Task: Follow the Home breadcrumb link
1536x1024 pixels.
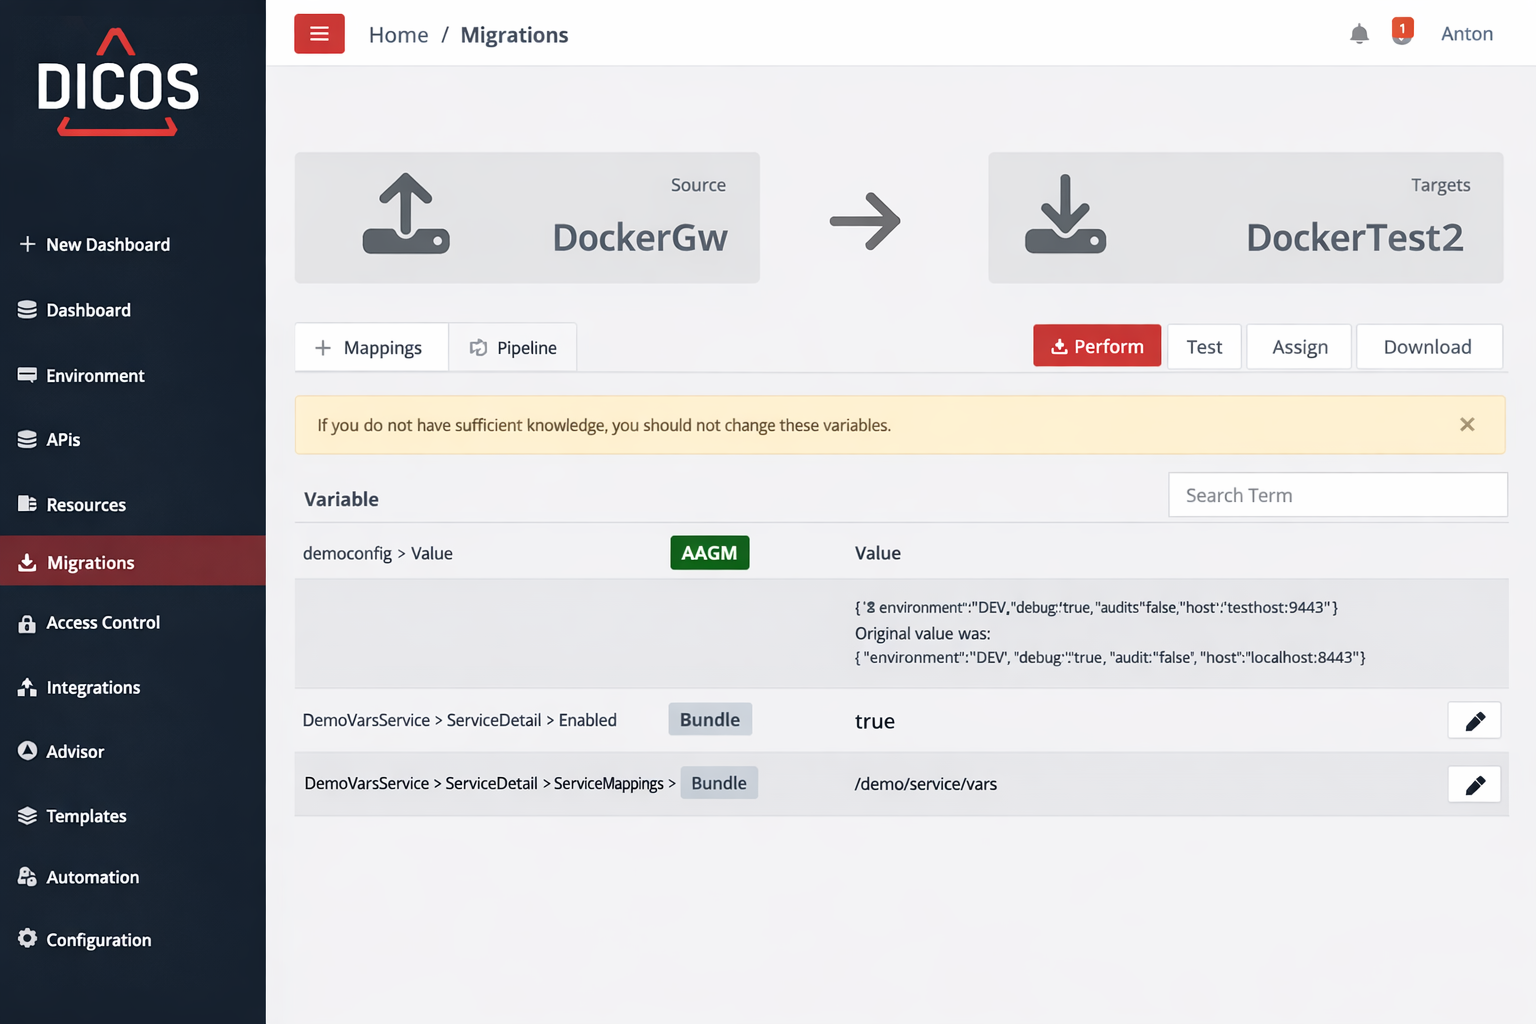Action: (x=398, y=35)
